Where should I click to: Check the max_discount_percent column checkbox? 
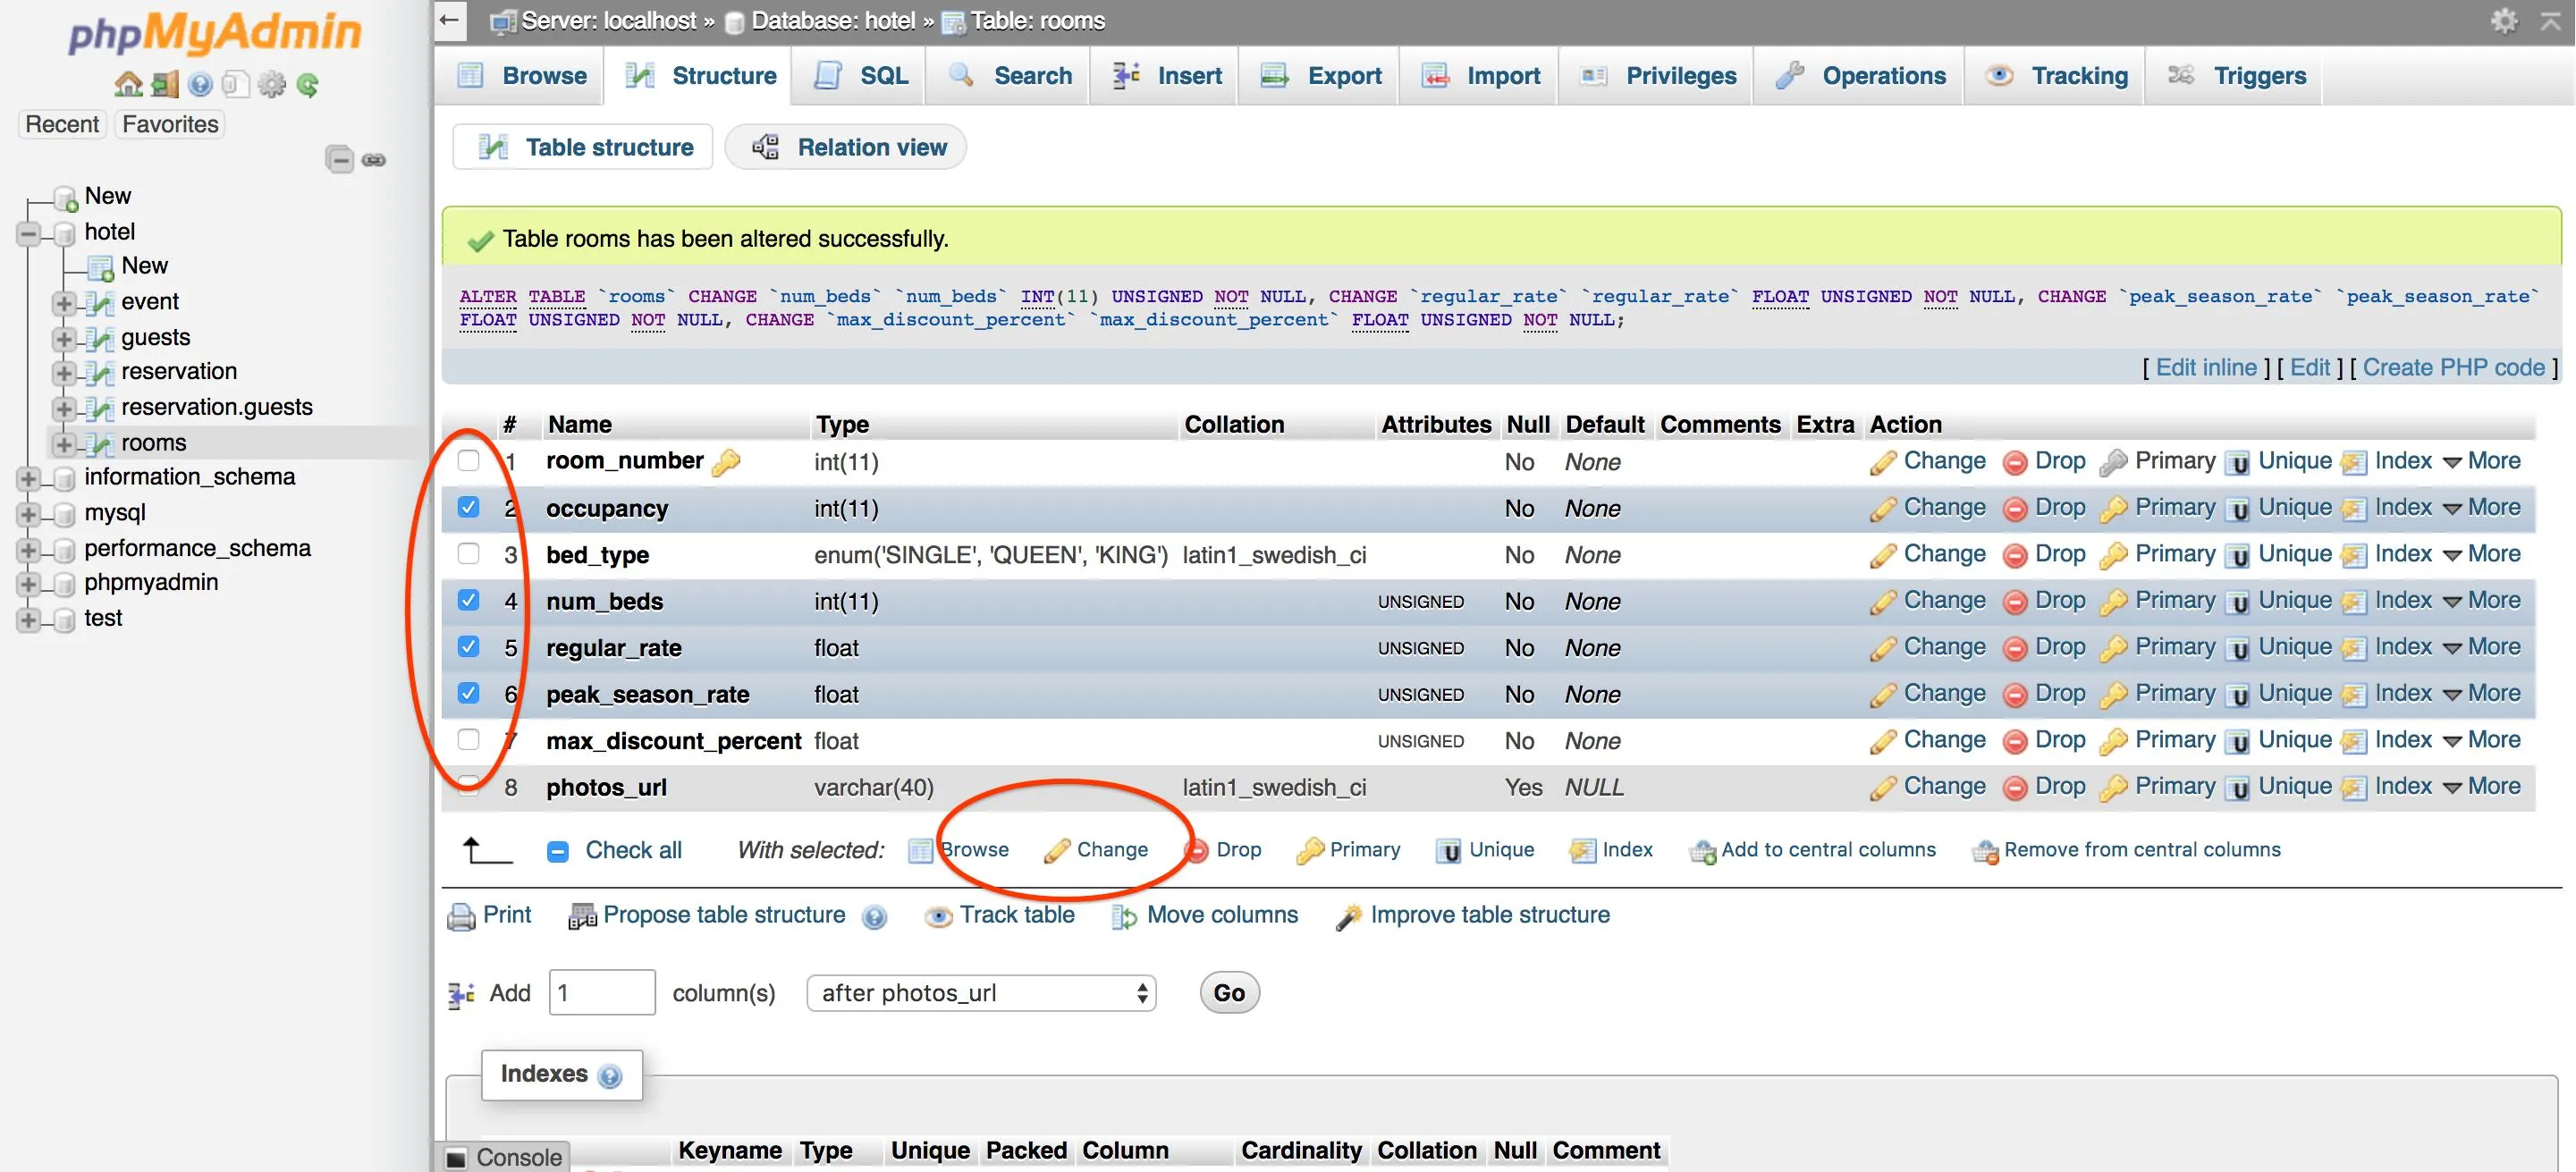point(468,739)
